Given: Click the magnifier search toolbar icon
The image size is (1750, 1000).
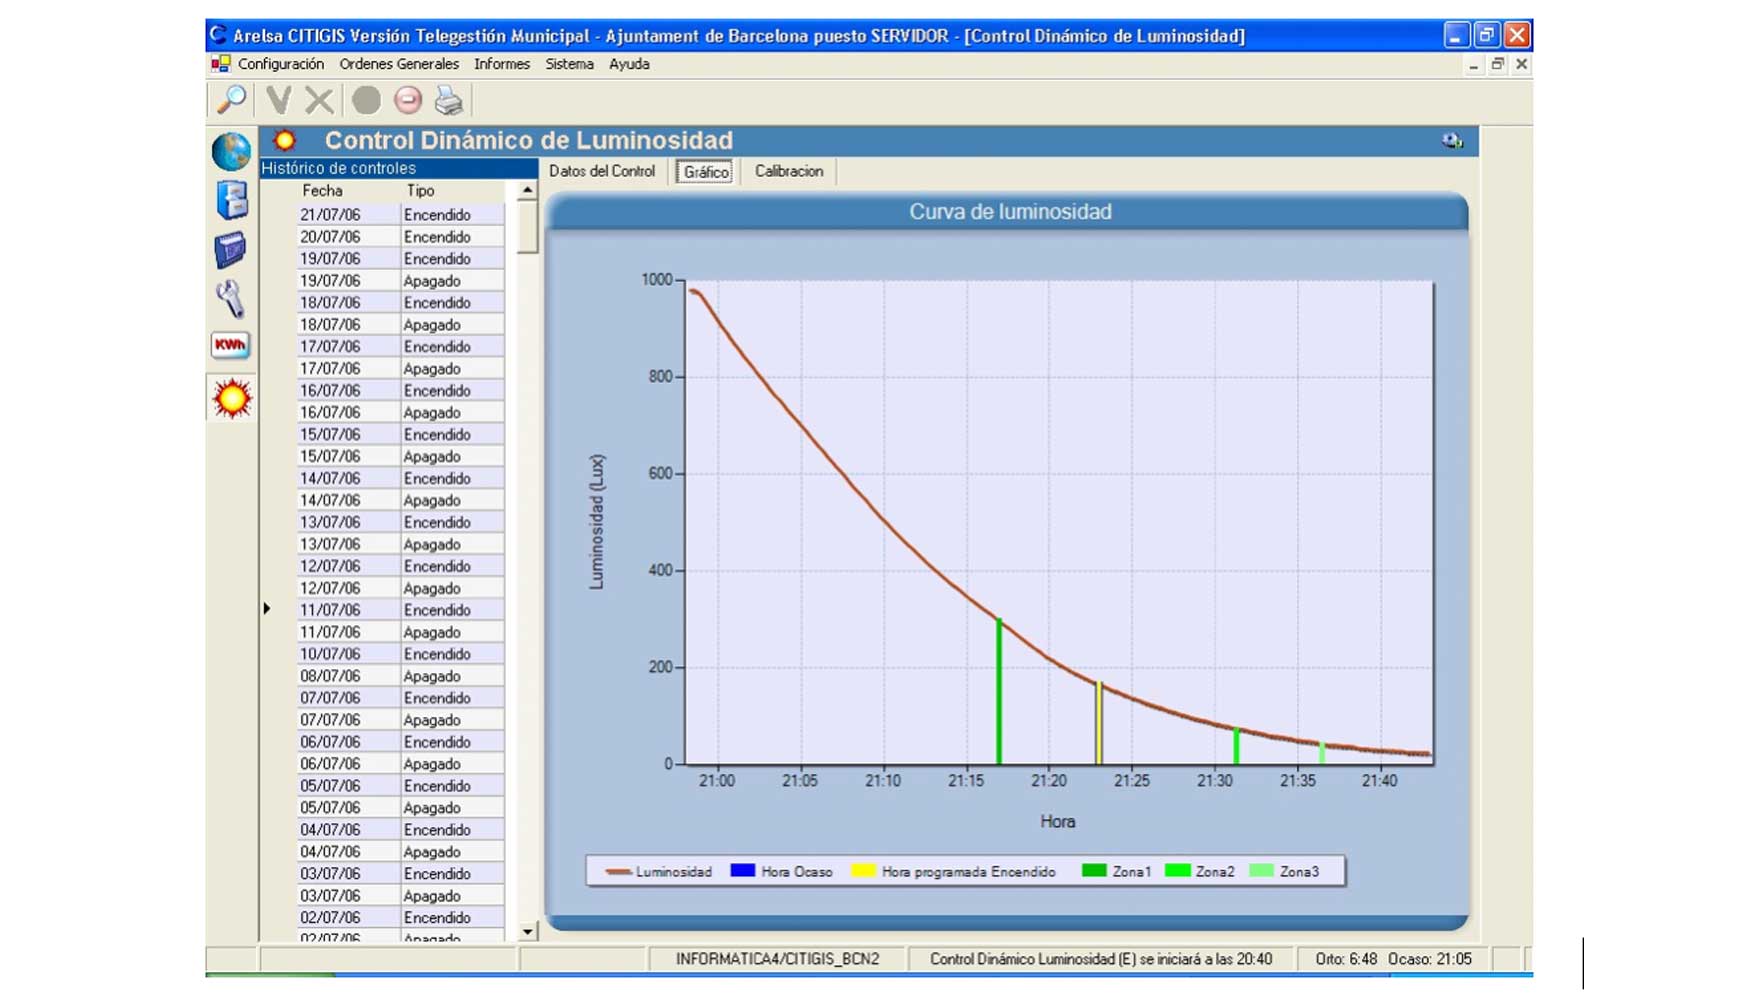Looking at the screenshot, I should 232,100.
